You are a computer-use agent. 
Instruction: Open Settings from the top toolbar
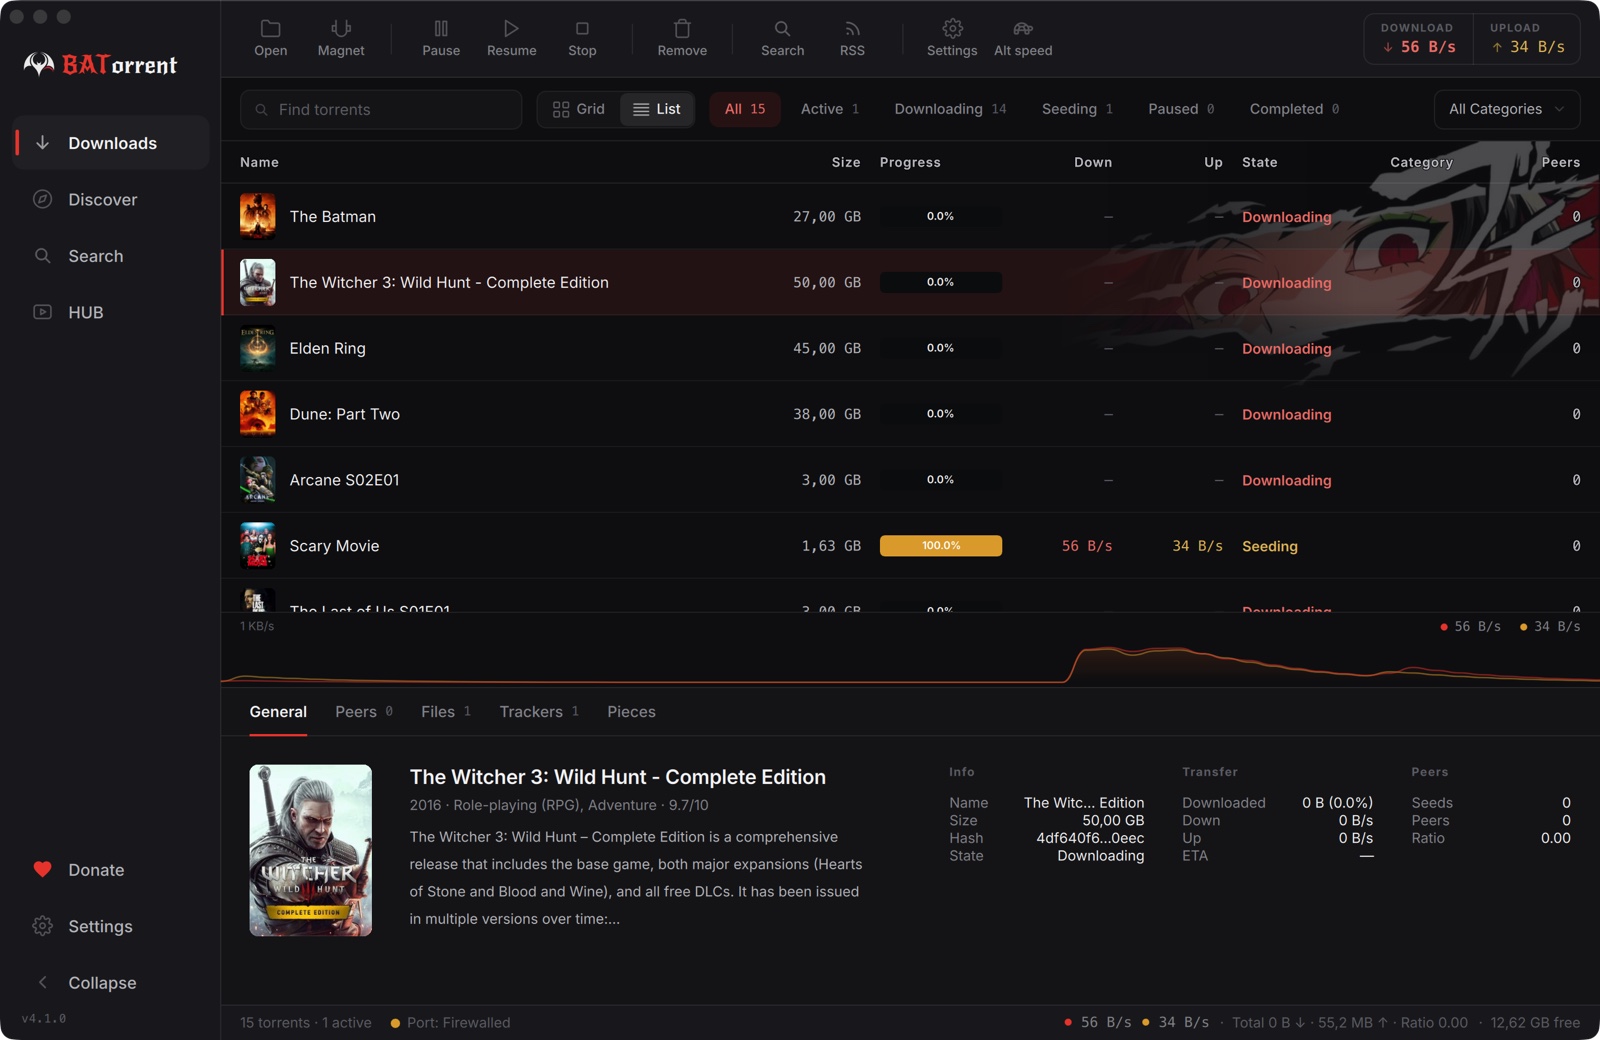(952, 38)
